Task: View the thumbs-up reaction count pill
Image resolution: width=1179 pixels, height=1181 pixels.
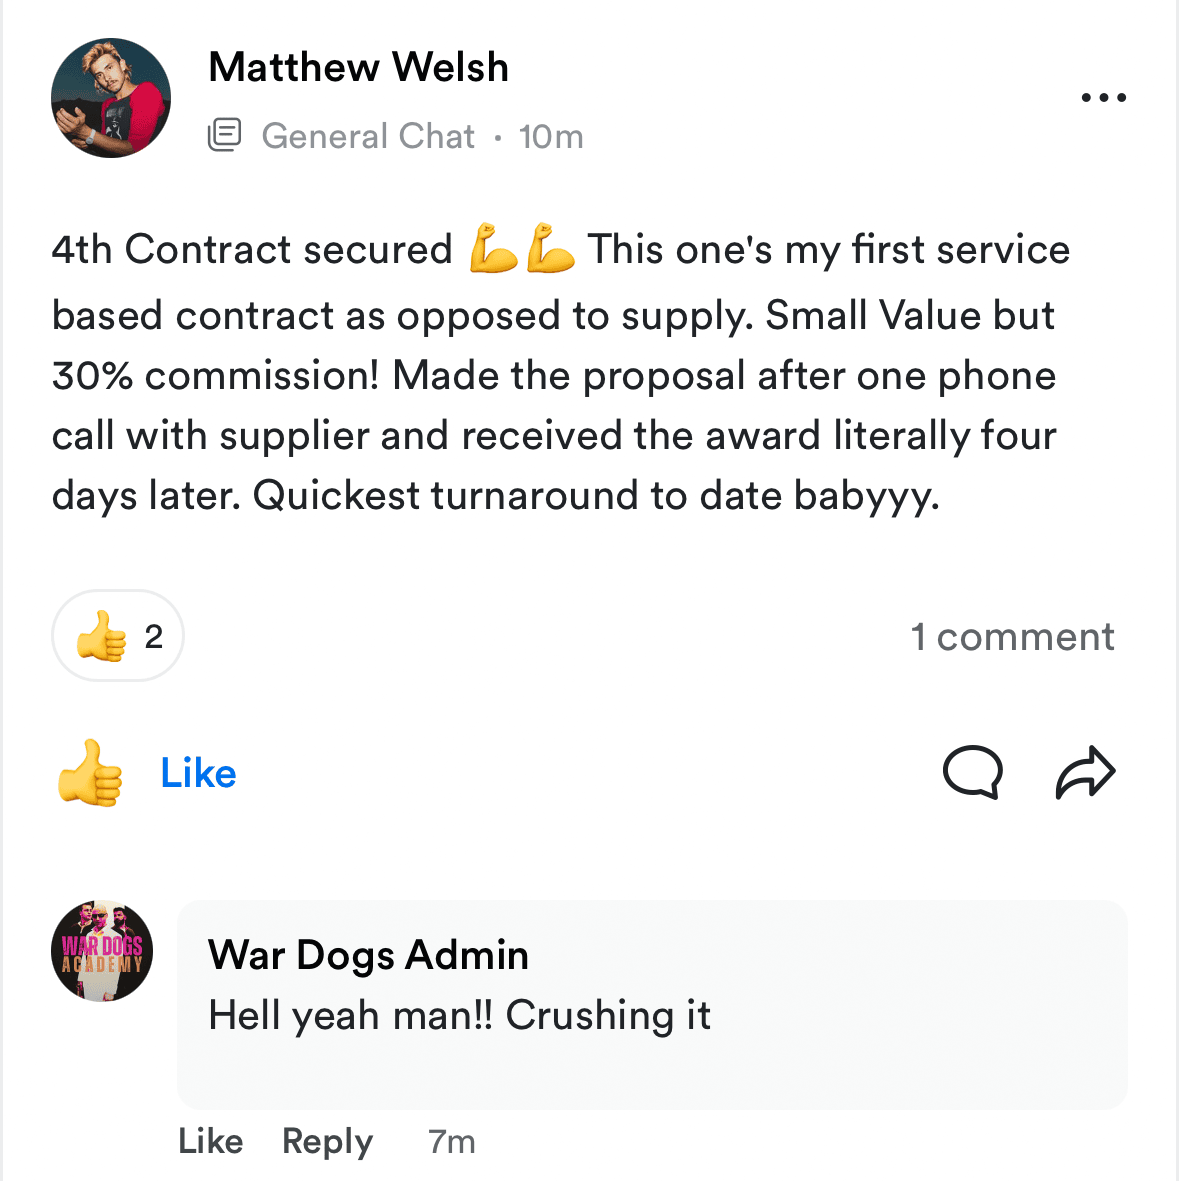Action: point(118,636)
